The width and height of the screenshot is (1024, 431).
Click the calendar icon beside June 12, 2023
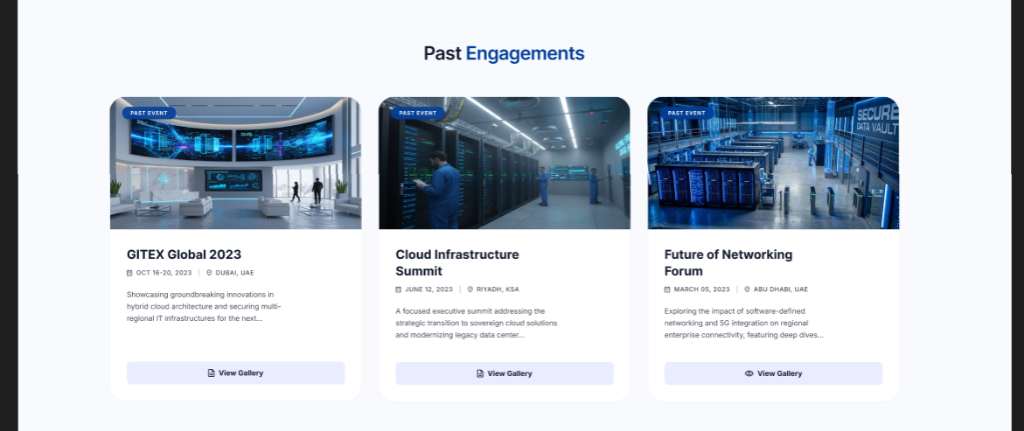(398, 289)
